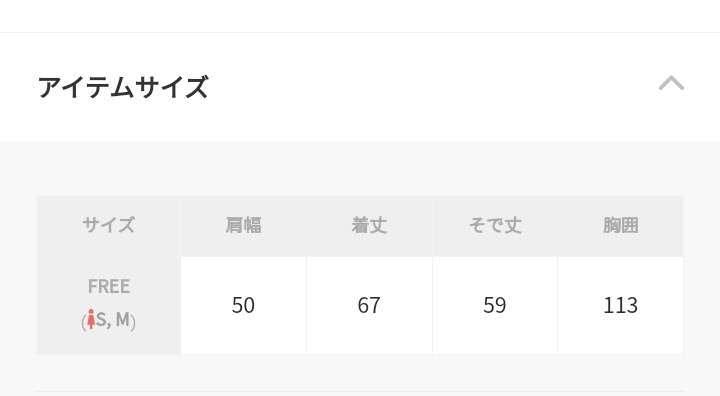Select the 肩幅 column header
Viewport: 720px width, 396px height.
(x=243, y=225)
